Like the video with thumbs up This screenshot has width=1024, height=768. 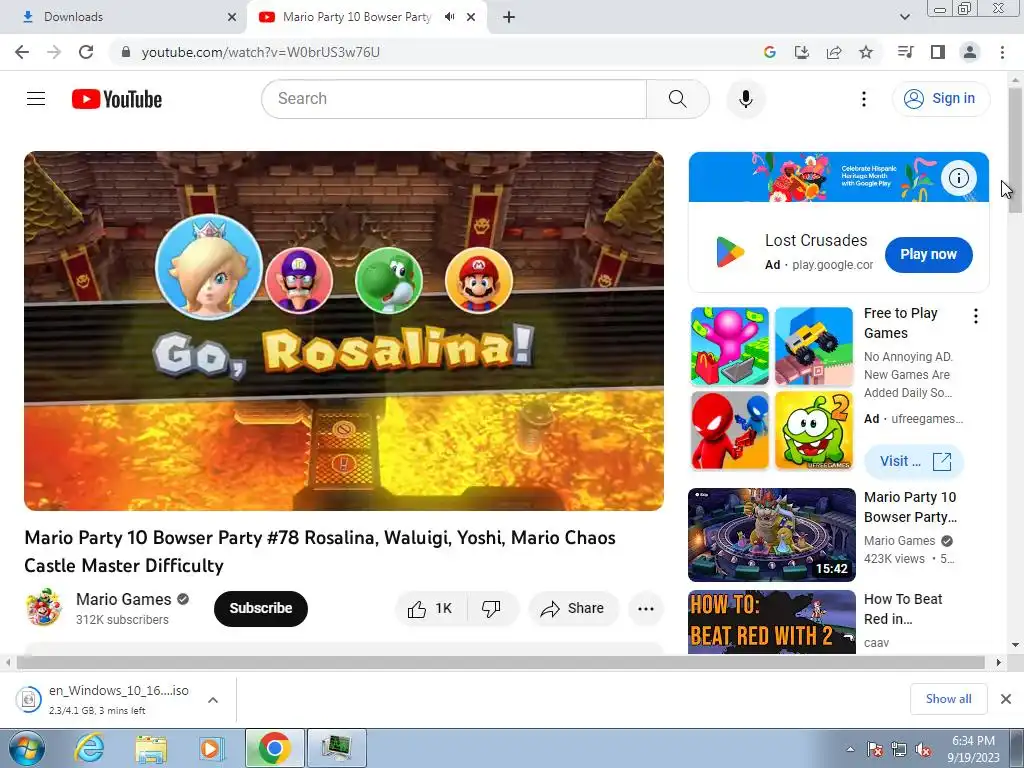click(x=430, y=609)
